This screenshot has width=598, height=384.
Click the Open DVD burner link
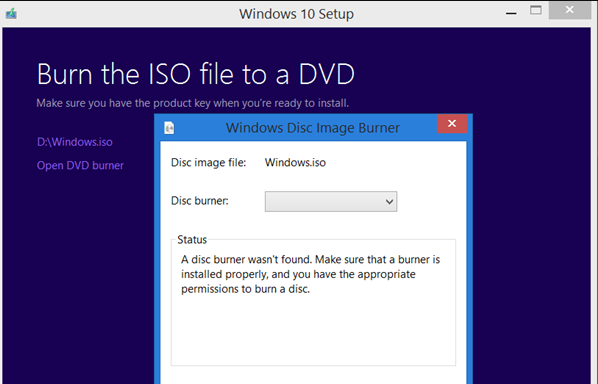click(x=80, y=165)
